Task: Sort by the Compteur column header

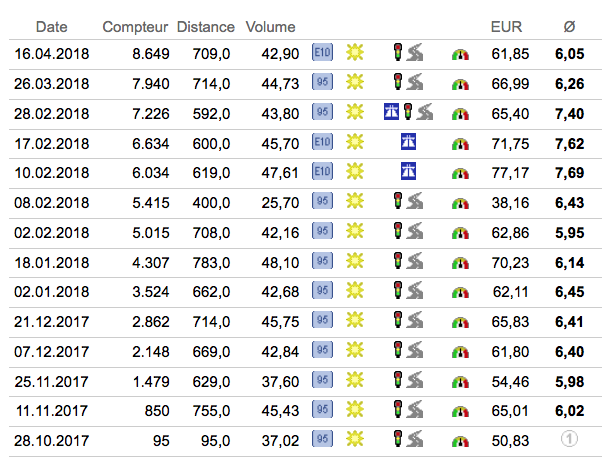Action: [x=135, y=26]
